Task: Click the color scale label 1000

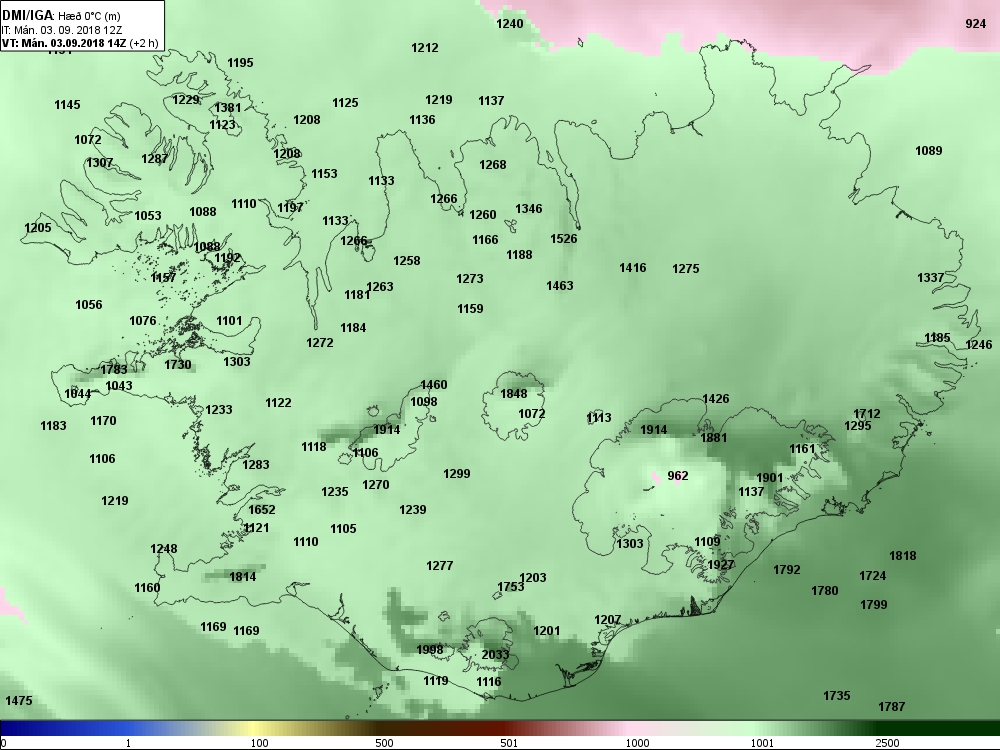Action: point(637,743)
